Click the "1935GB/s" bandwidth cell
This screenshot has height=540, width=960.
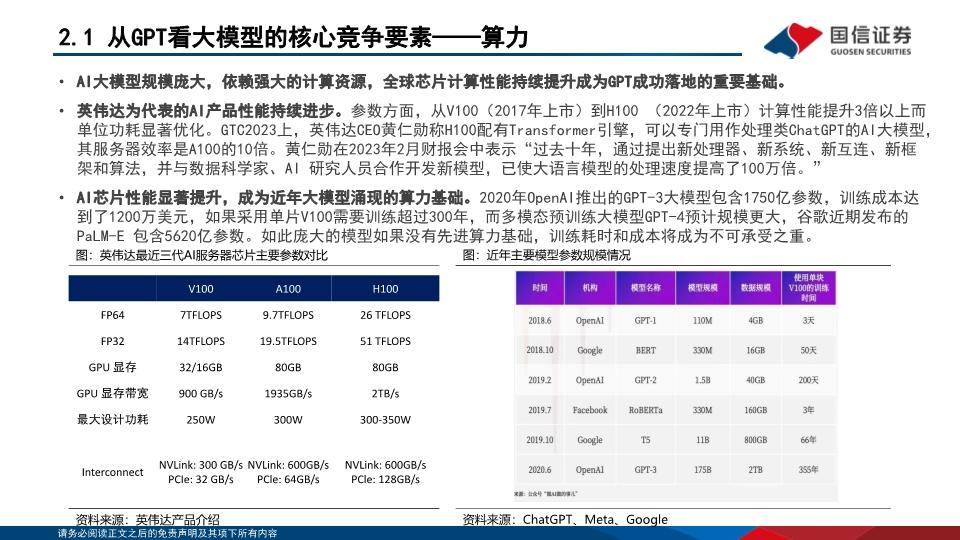pos(288,394)
